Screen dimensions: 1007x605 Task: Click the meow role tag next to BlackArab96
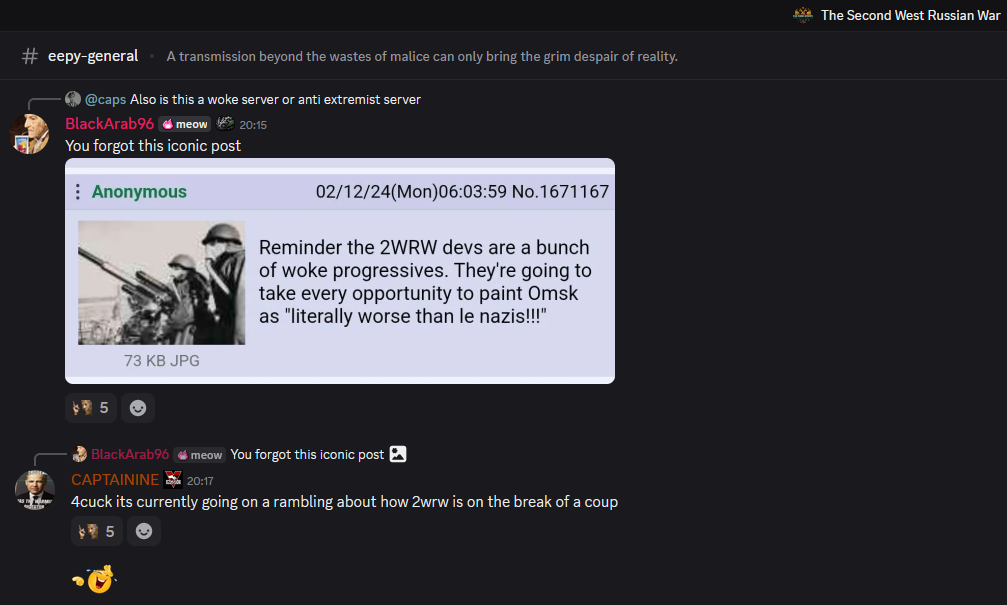tap(185, 124)
